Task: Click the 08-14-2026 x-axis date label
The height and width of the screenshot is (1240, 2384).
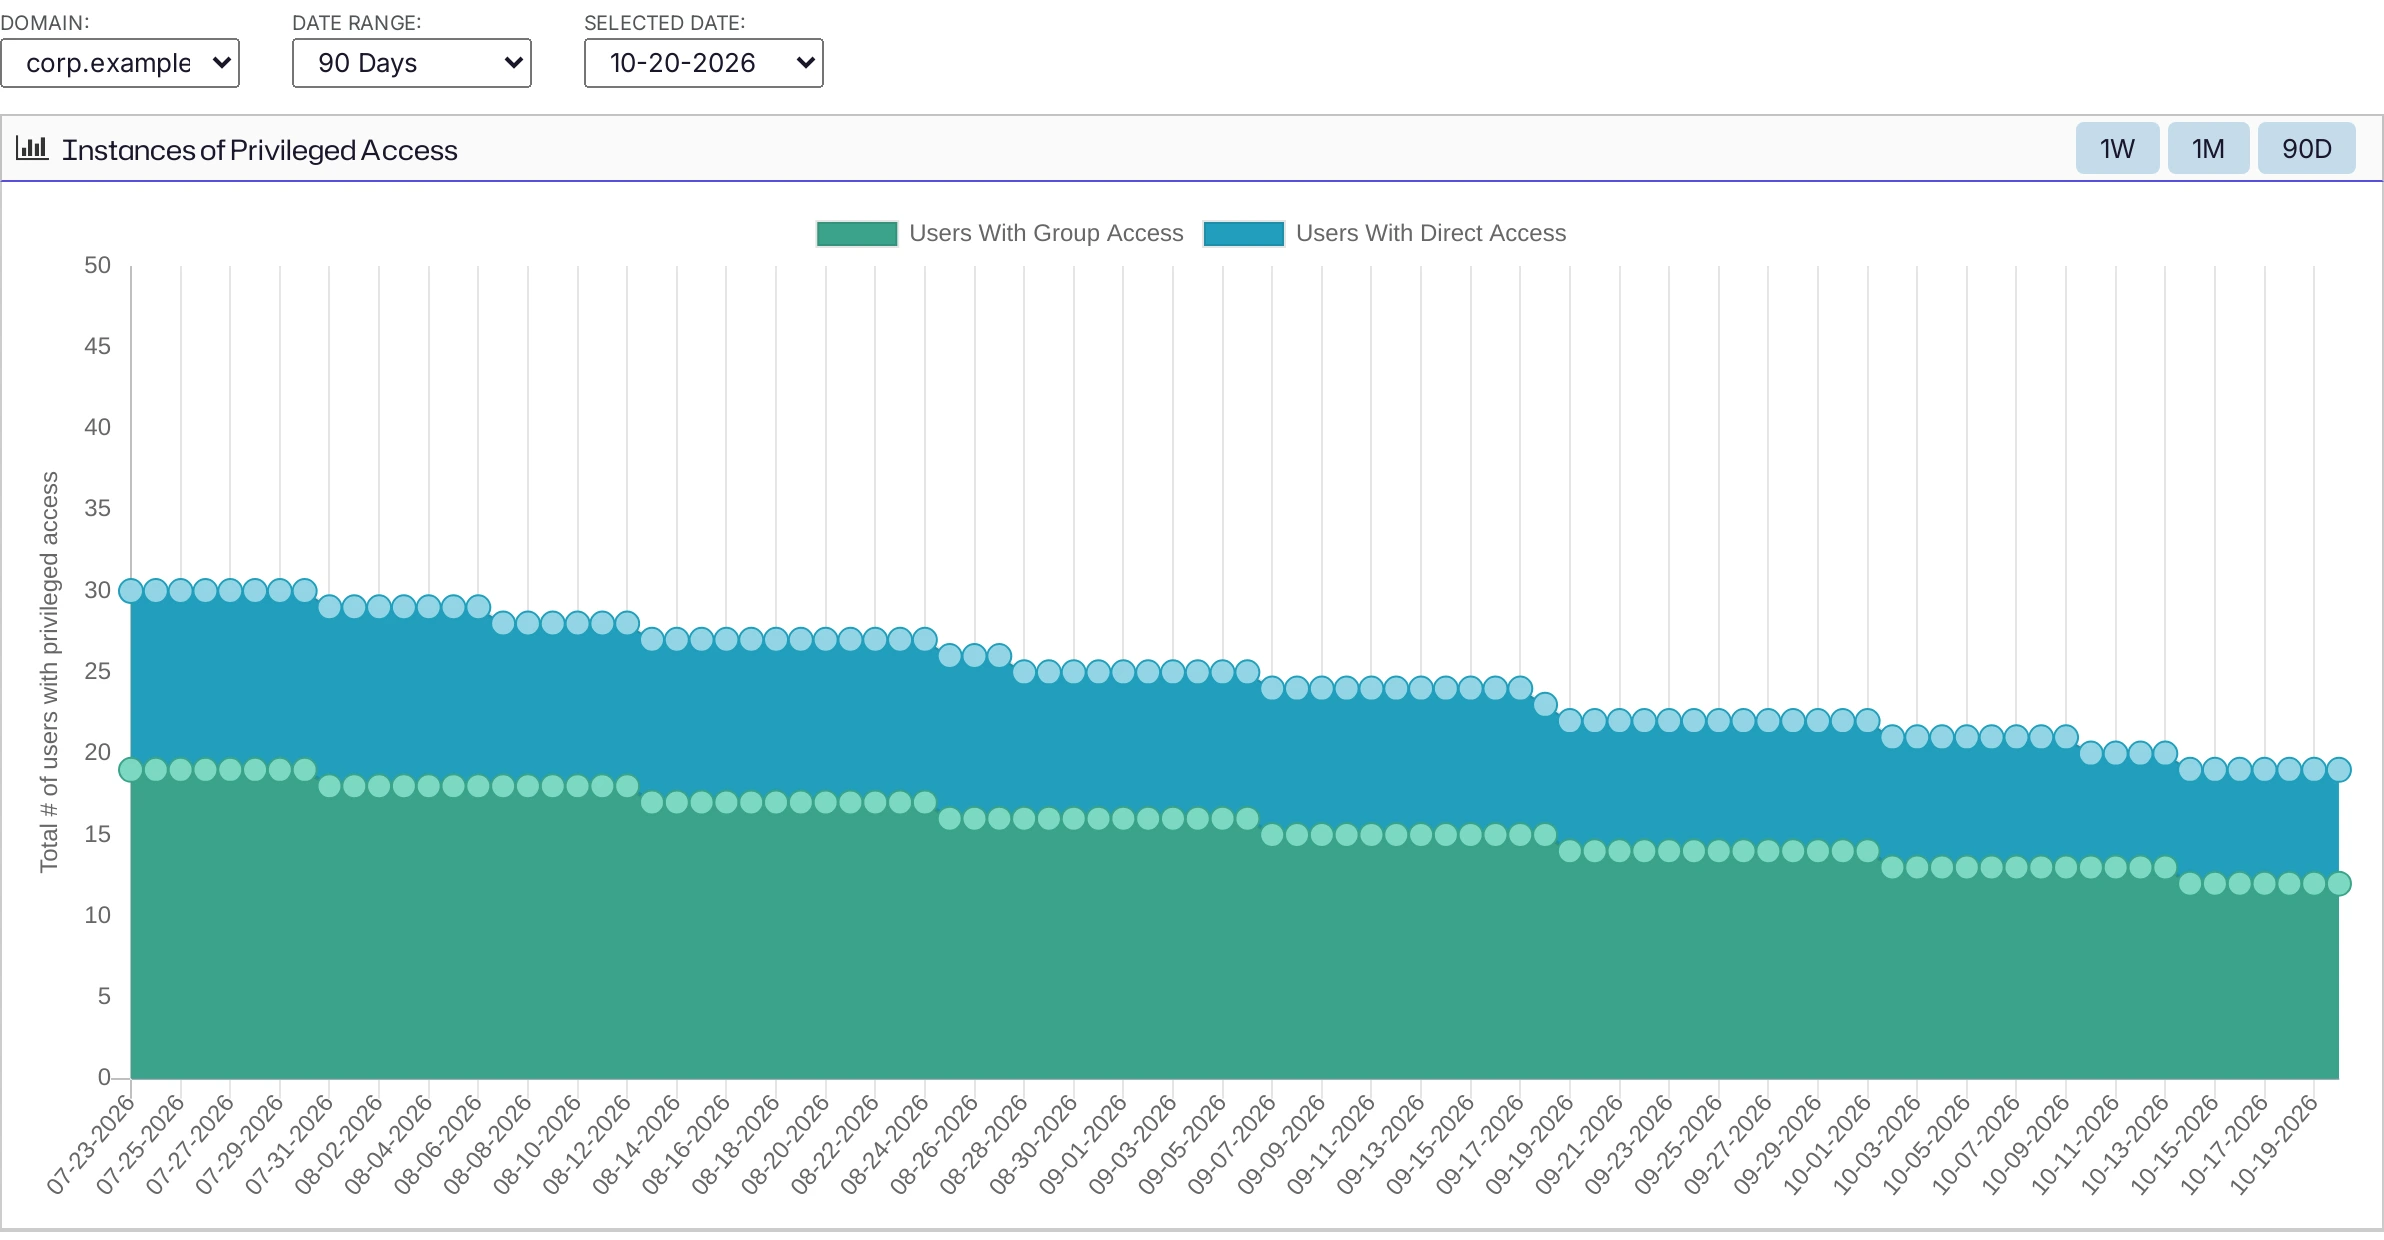Action: tap(637, 1145)
